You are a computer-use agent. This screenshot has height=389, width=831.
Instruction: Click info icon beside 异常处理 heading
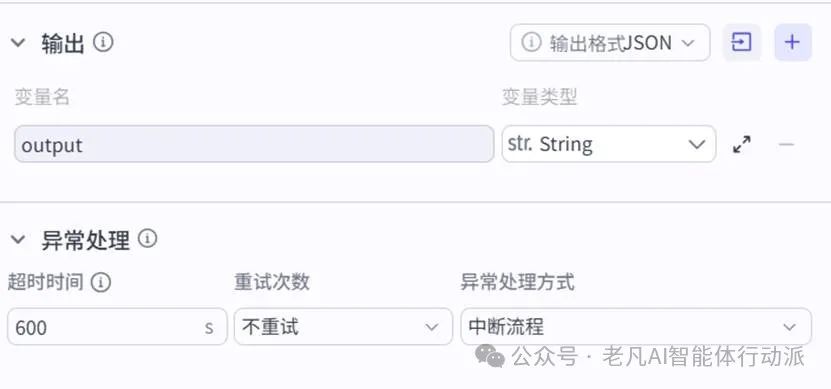click(147, 238)
